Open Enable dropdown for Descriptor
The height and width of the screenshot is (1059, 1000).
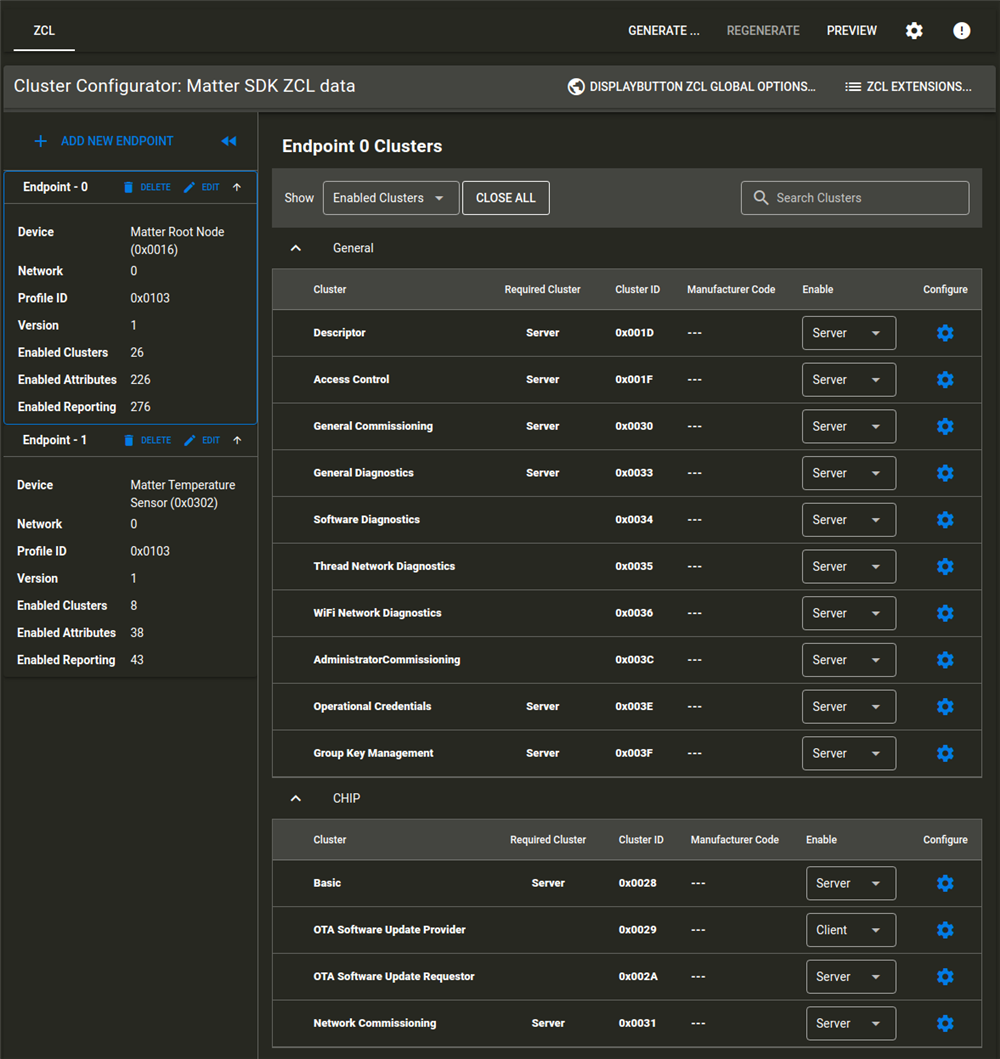point(849,333)
